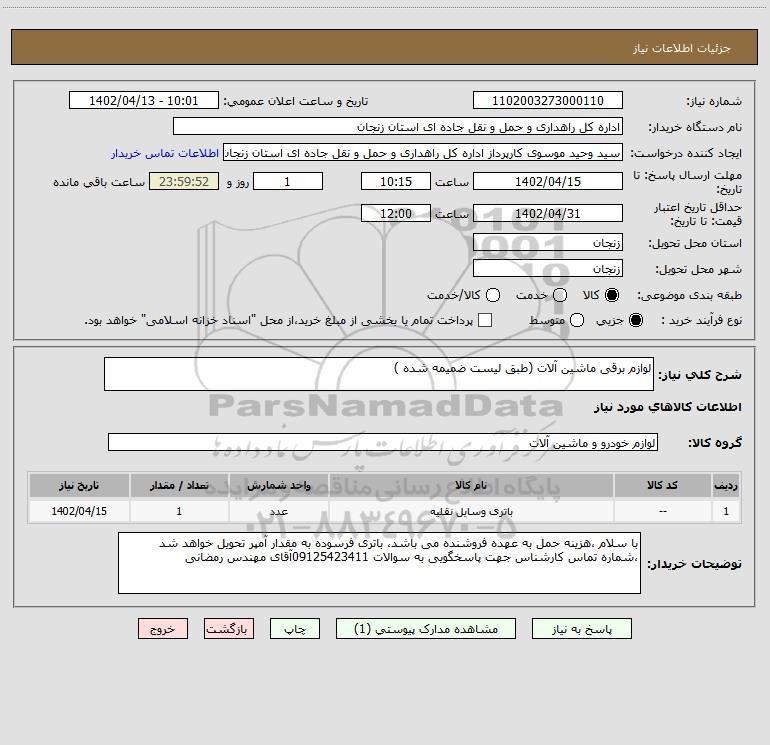
Task: Click the شماره نیاز field 1102003273000110
Action: pyautogui.click(x=548, y=100)
